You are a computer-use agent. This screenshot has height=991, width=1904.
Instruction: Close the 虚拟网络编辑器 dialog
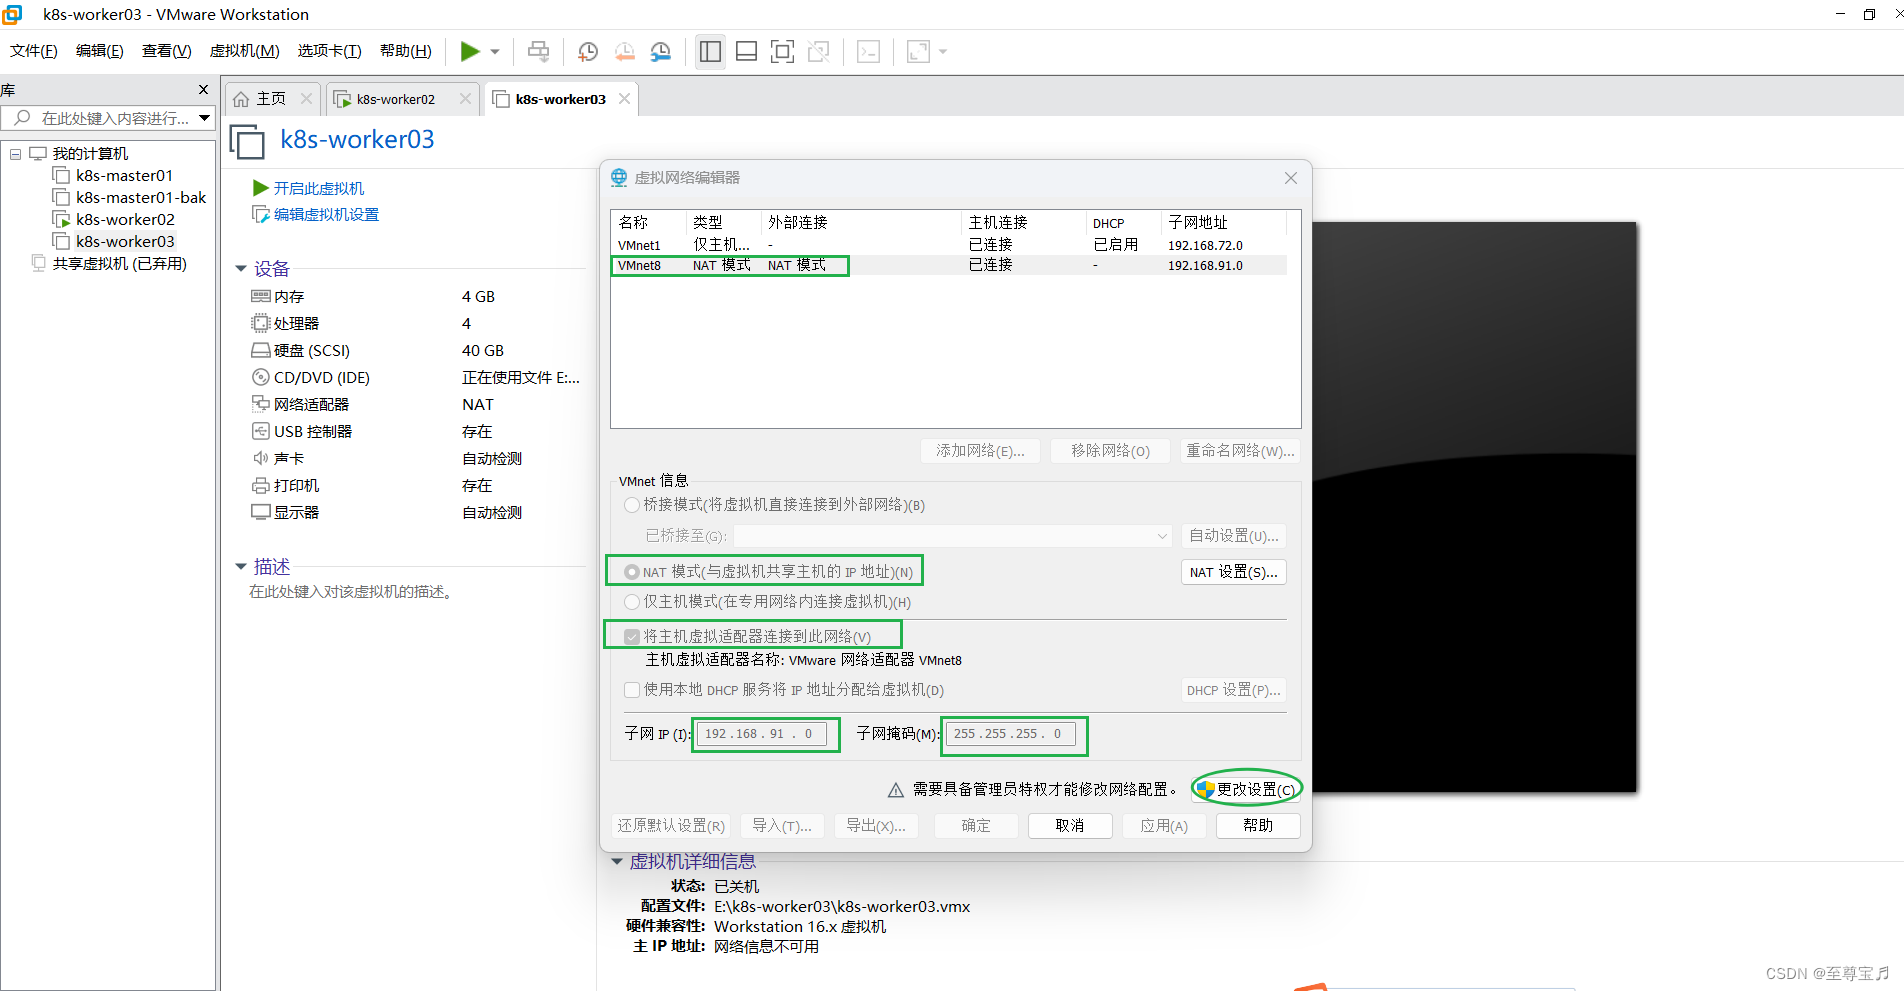click(x=1291, y=178)
